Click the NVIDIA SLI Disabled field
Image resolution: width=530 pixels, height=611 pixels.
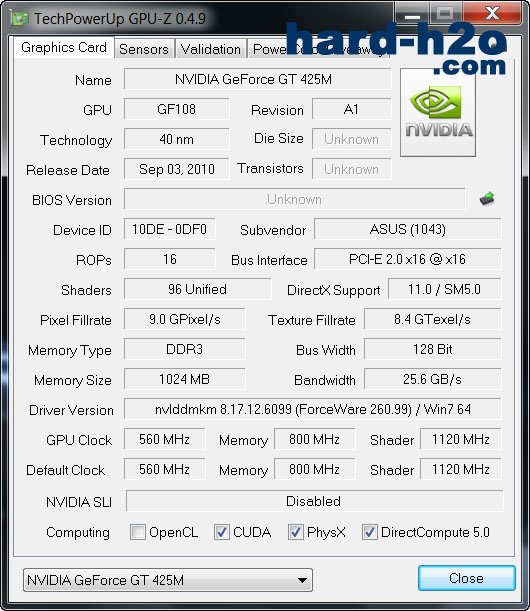pos(314,501)
